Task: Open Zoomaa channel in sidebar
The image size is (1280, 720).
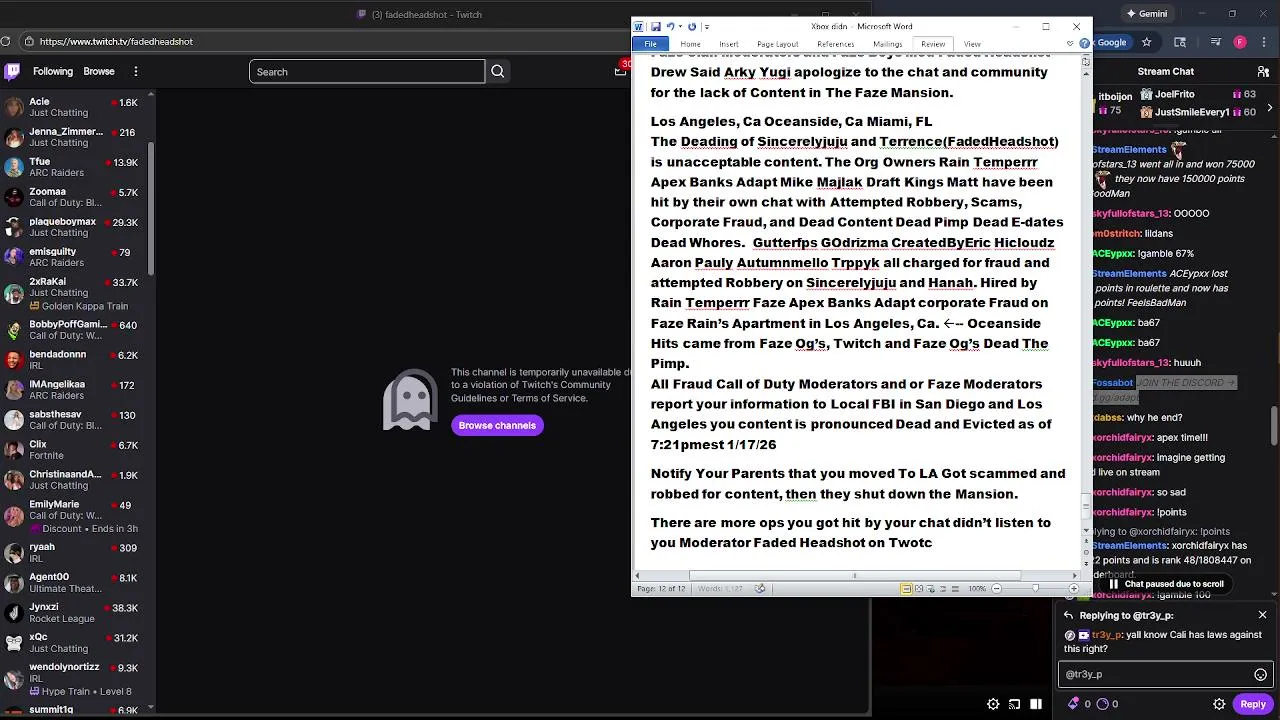Action: pos(75,196)
